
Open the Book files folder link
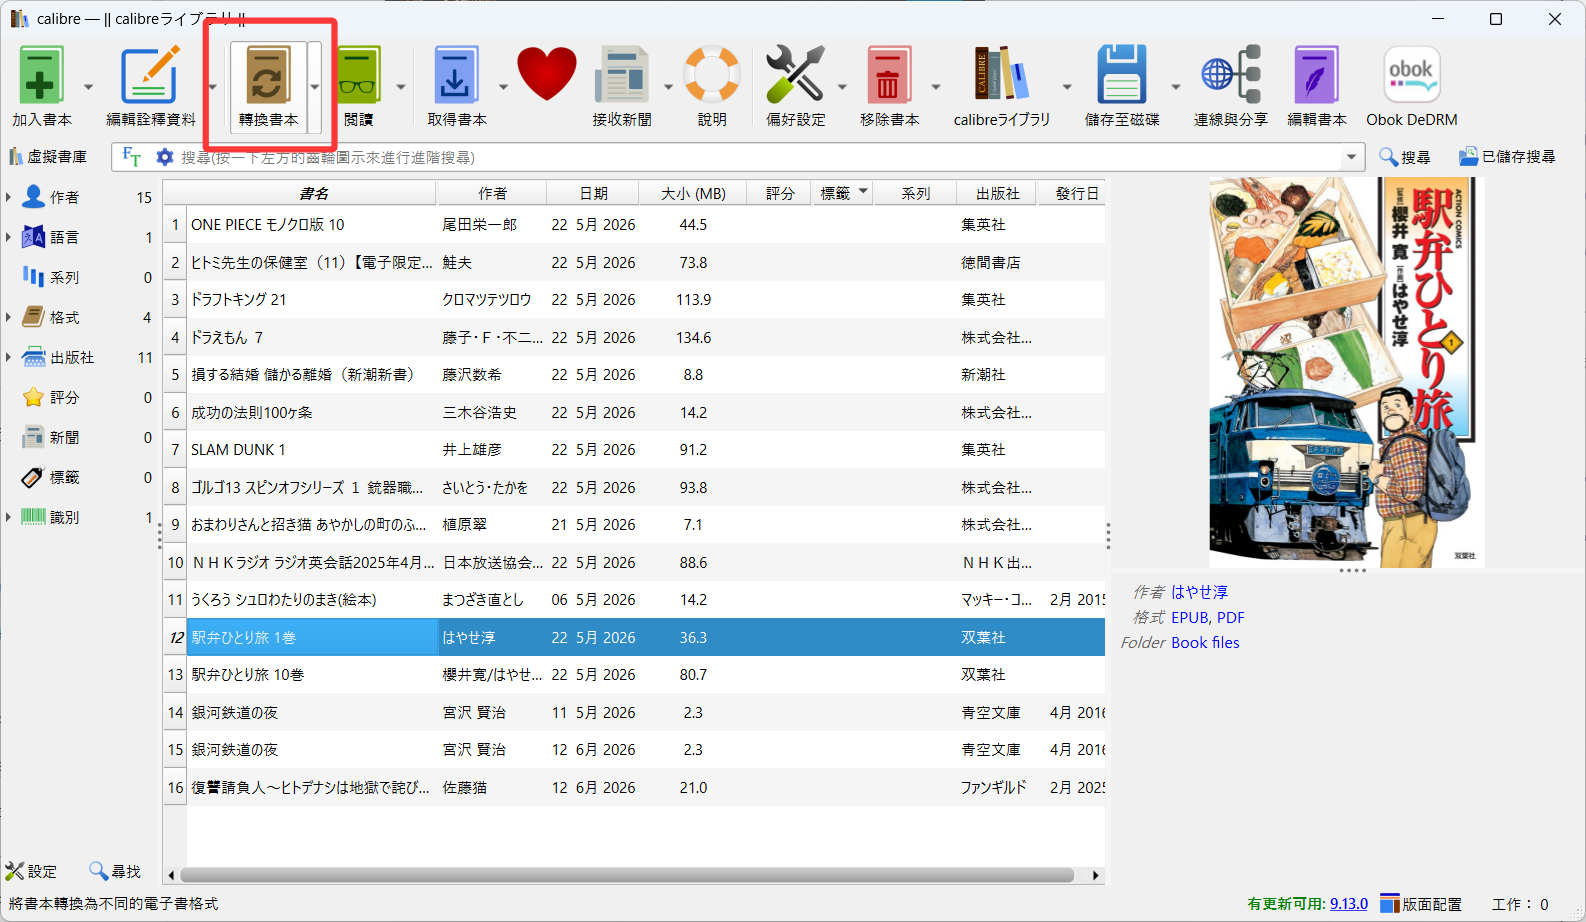click(1205, 642)
